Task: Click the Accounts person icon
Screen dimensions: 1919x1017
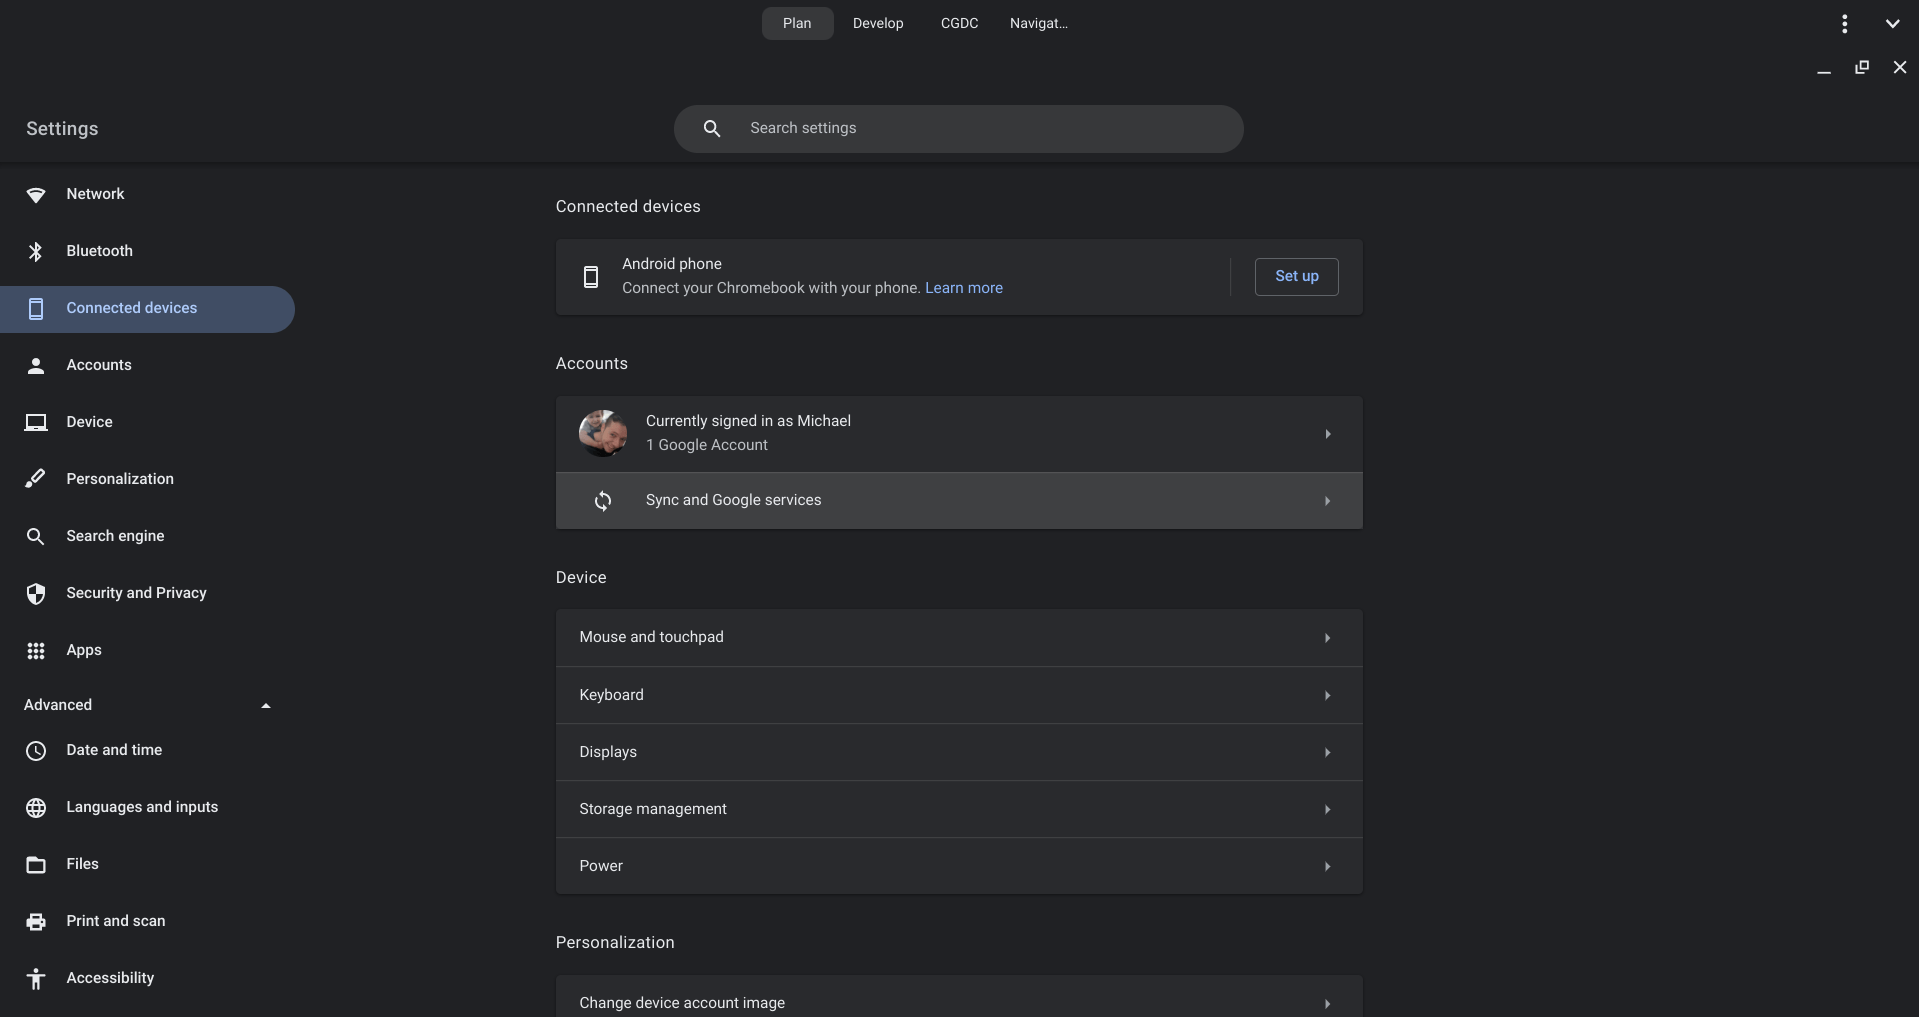Action: click(x=36, y=365)
